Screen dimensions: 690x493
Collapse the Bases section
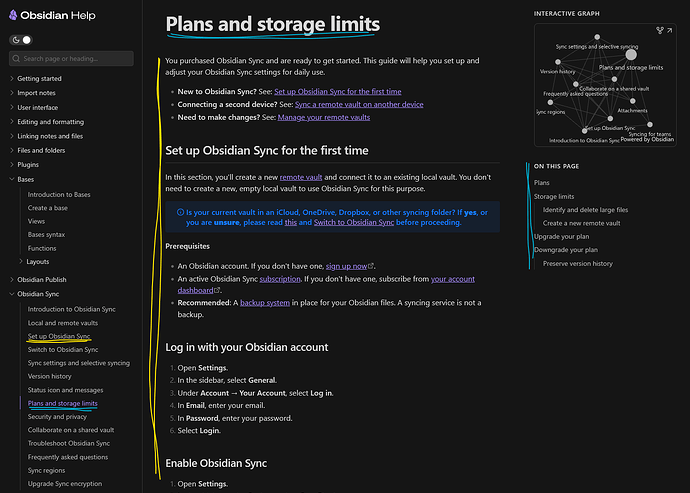[x=11, y=179]
